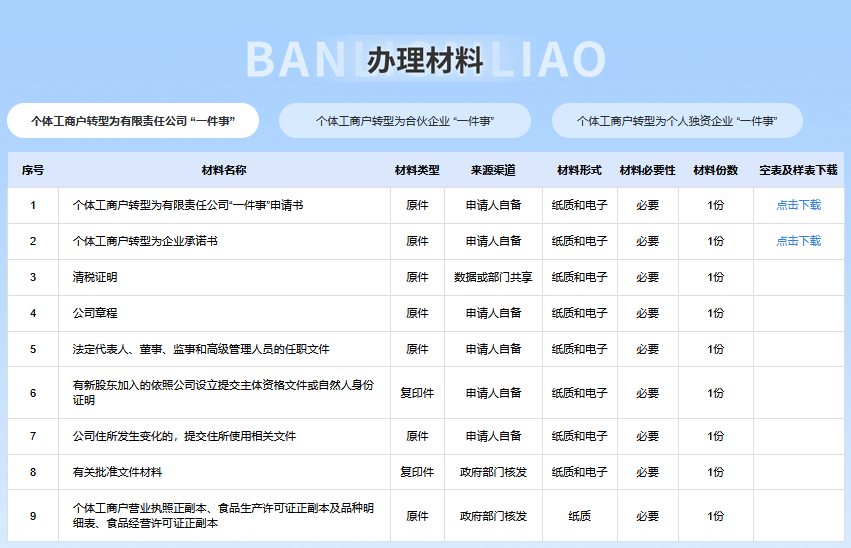The image size is (851, 548).
Task: Click the 序号 column header
Action: point(33,170)
